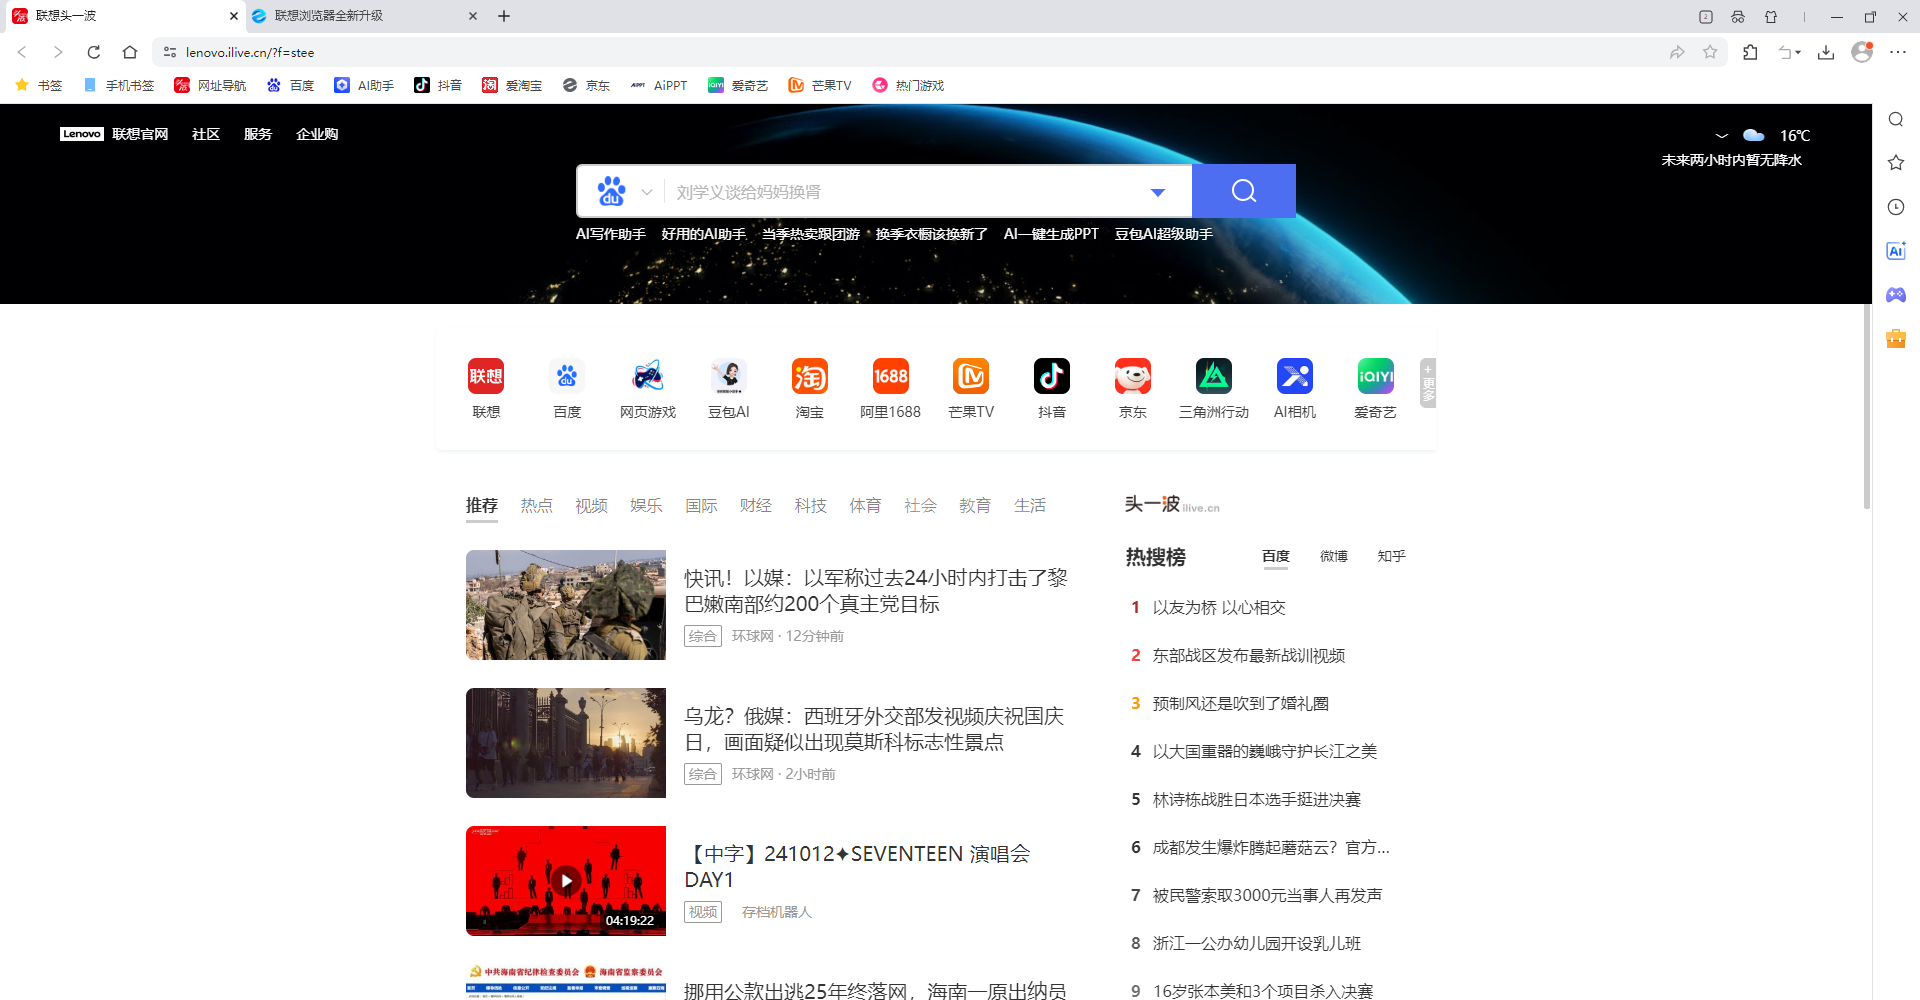Open 乌龙？俄媒 news headline
1920x1000 pixels.
(874, 729)
